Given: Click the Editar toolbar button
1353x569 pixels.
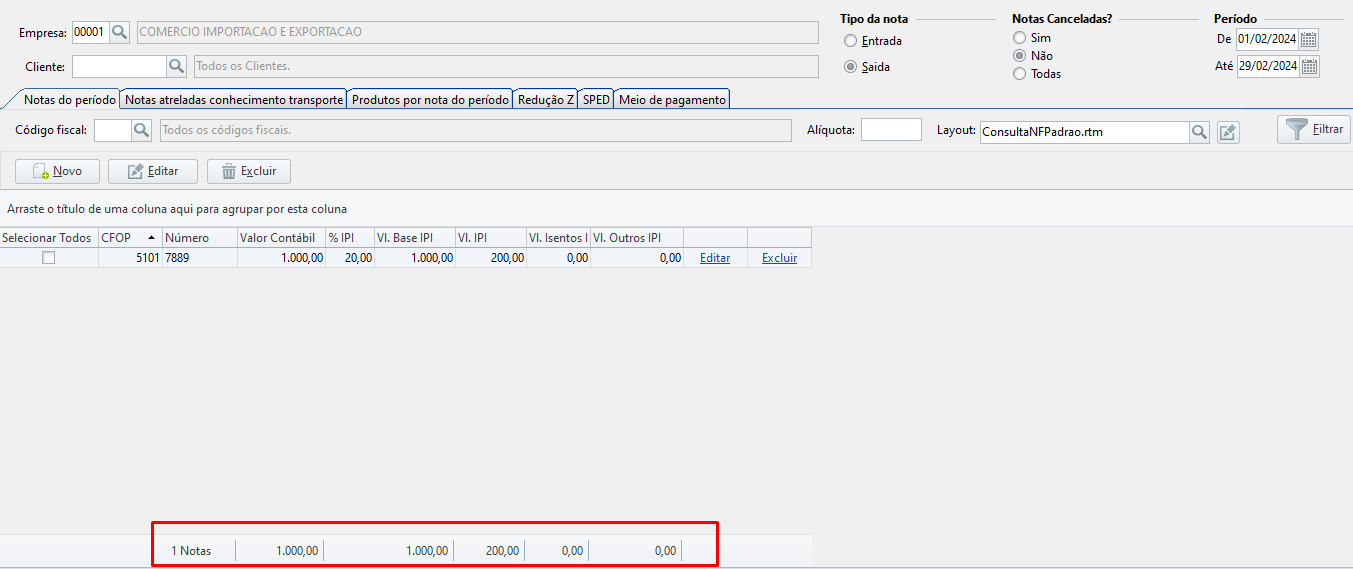Looking at the screenshot, I should [x=153, y=171].
